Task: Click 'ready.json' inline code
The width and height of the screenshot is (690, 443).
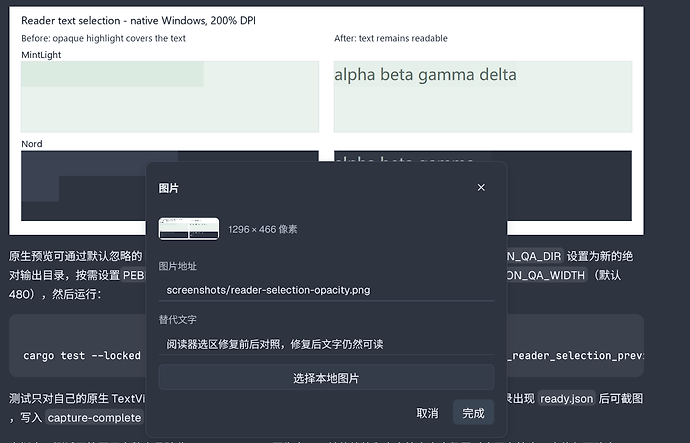Action: (x=566, y=399)
